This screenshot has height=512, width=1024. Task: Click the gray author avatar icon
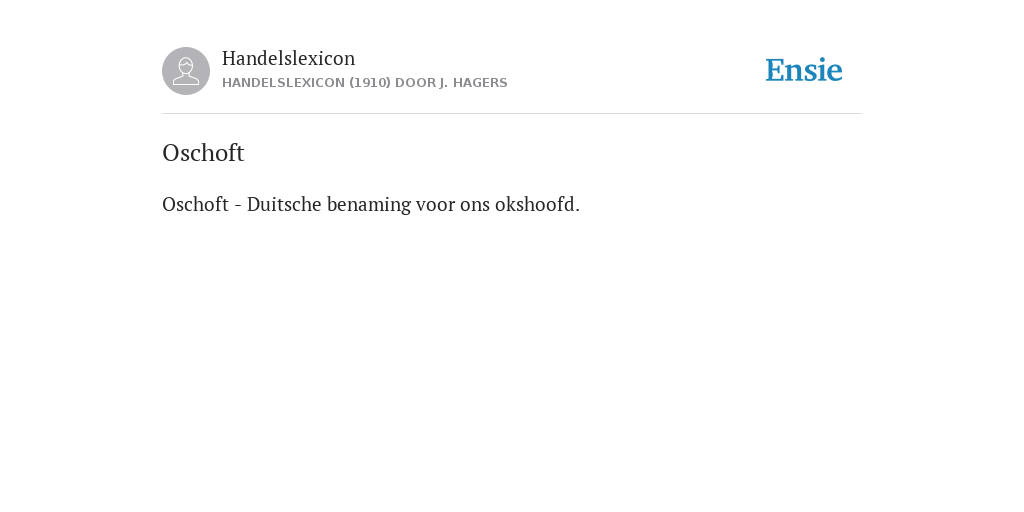tap(186, 71)
